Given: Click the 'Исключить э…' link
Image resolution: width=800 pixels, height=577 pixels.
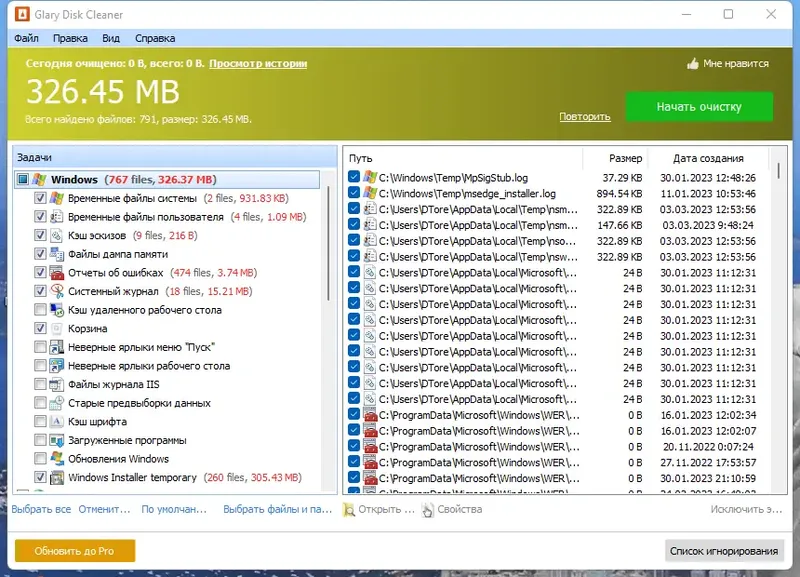Looking at the screenshot, I should click(x=746, y=509).
